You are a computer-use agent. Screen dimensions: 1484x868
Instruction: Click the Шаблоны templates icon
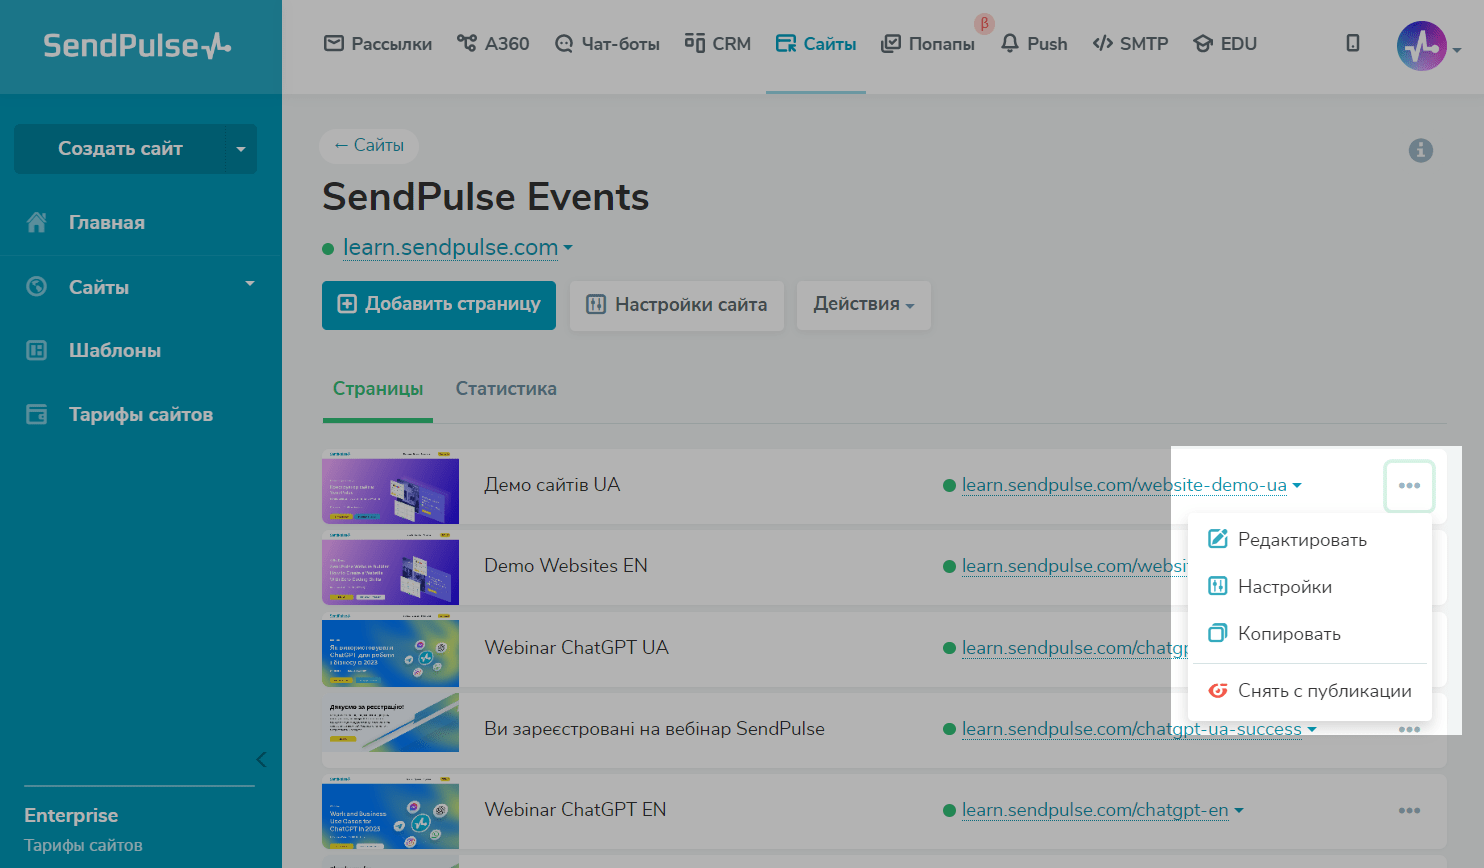[37, 350]
